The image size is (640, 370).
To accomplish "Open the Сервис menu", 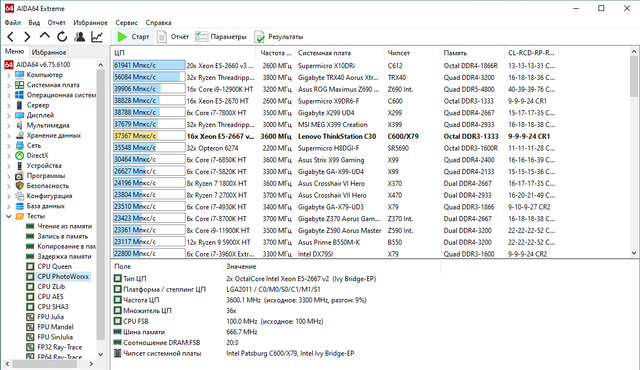I will [126, 22].
